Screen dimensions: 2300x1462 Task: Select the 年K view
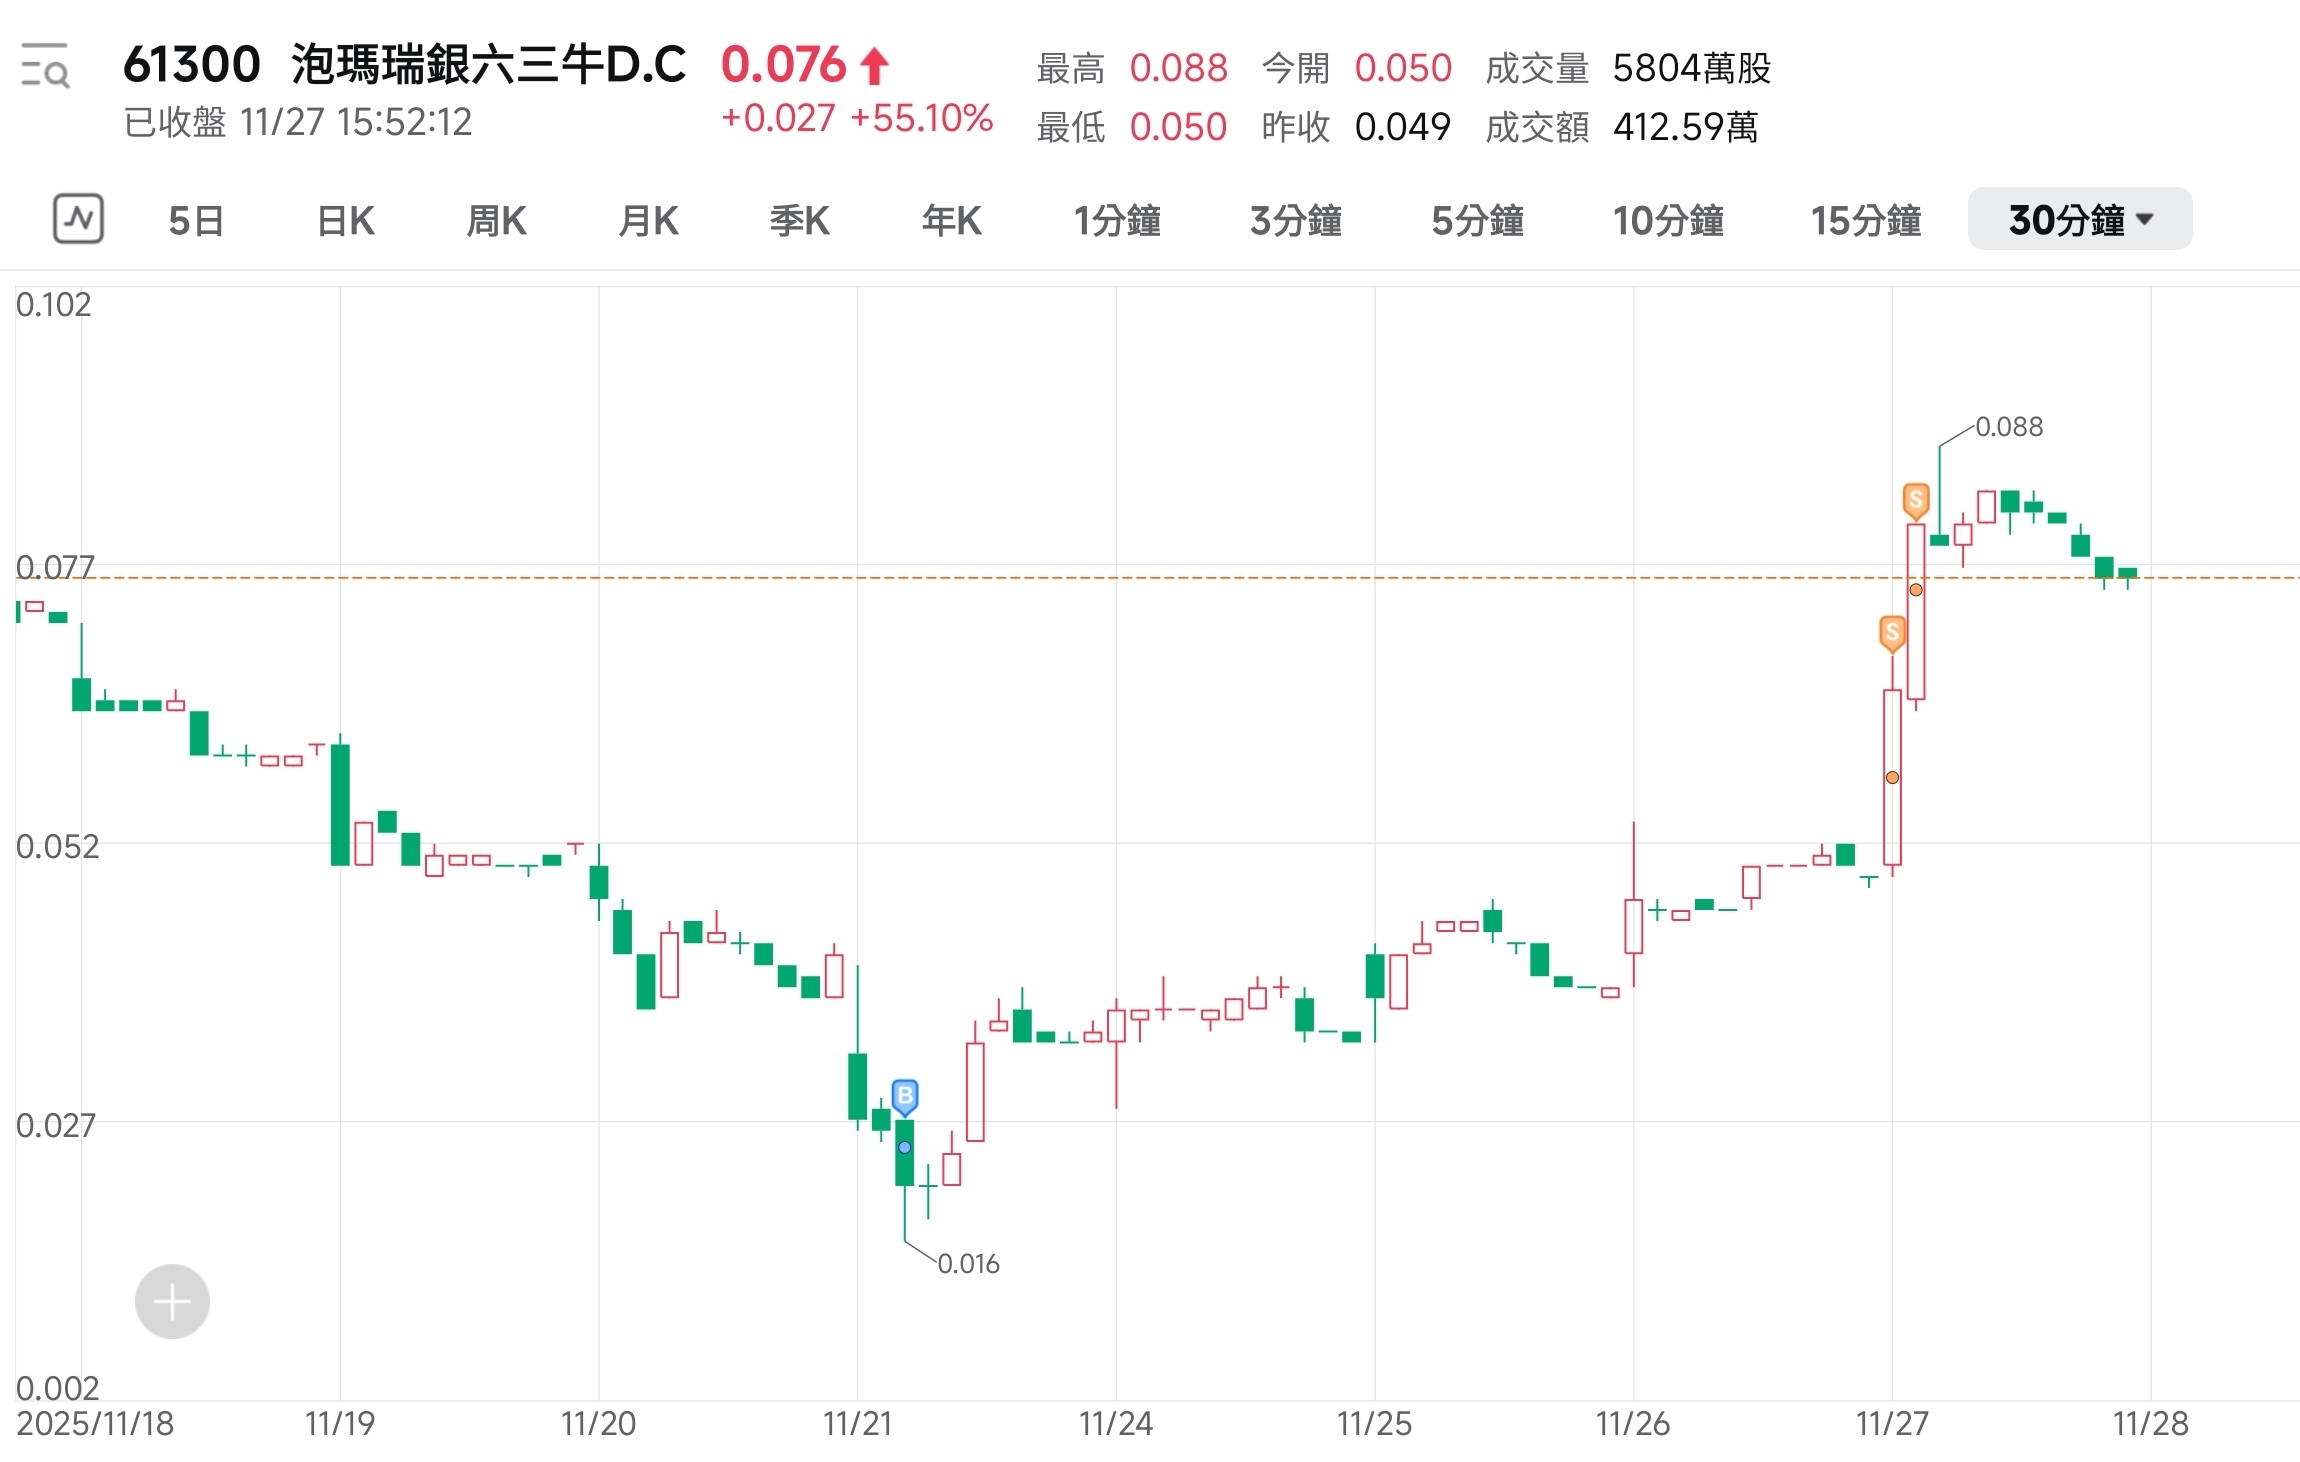[950, 220]
